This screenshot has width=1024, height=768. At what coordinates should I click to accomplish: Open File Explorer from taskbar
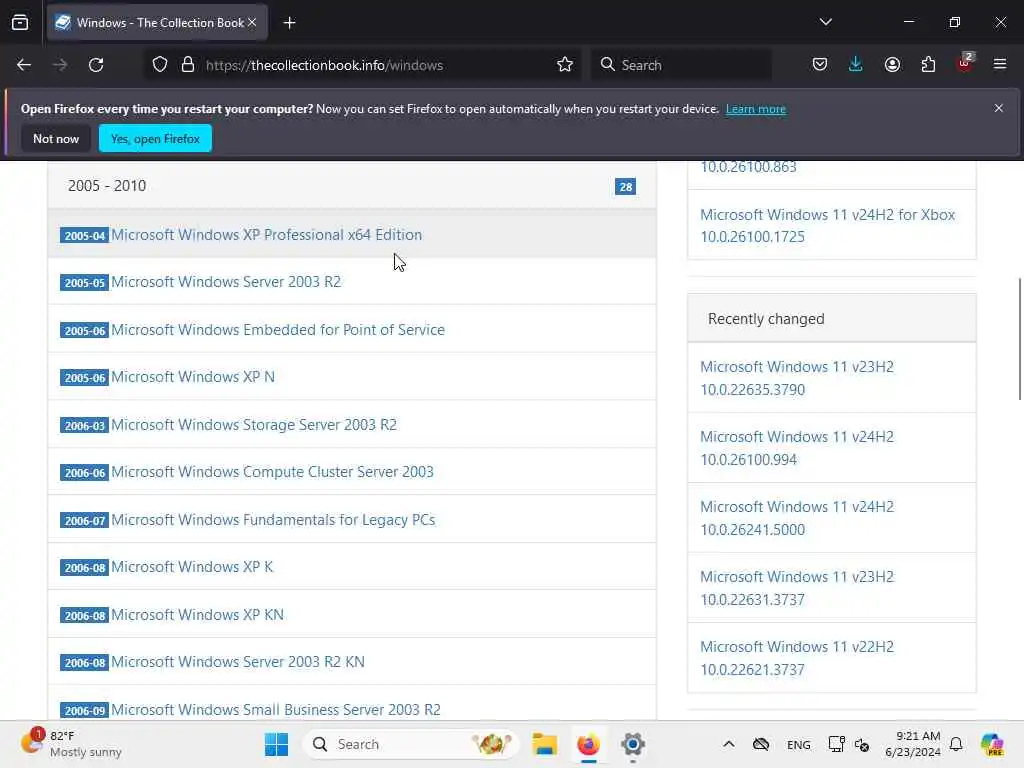click(544, 744)
